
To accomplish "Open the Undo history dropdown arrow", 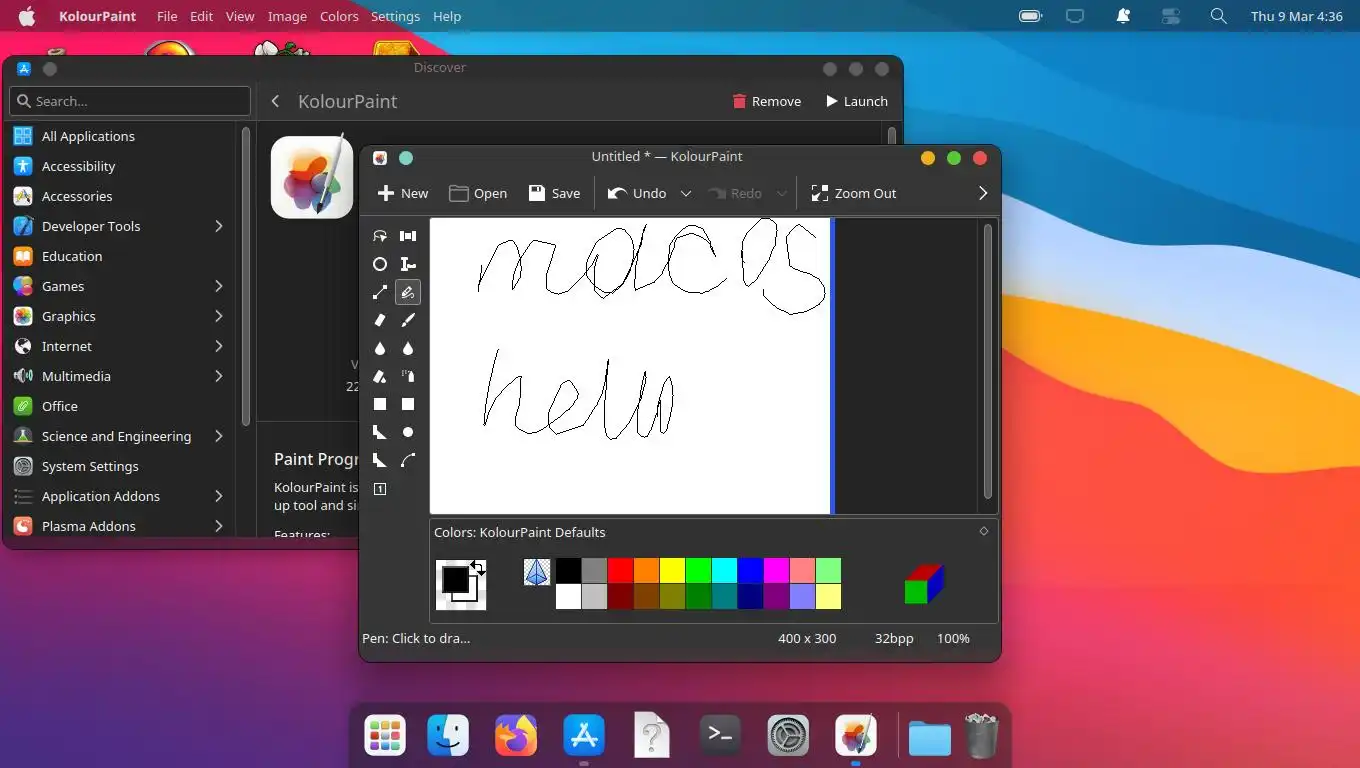I will (686, 193).
